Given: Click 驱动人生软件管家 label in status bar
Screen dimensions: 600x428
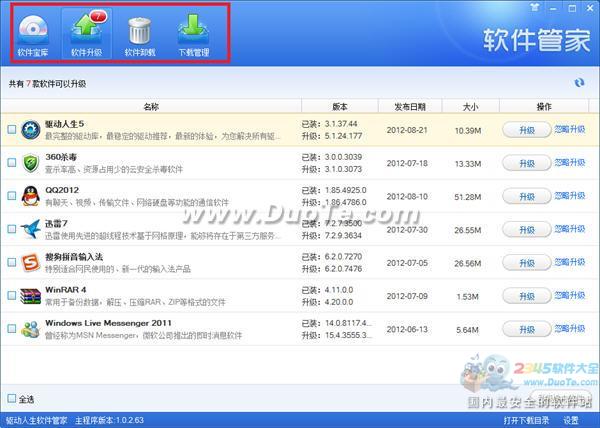Looking at the screenshot, I should [x=37, y=420].
